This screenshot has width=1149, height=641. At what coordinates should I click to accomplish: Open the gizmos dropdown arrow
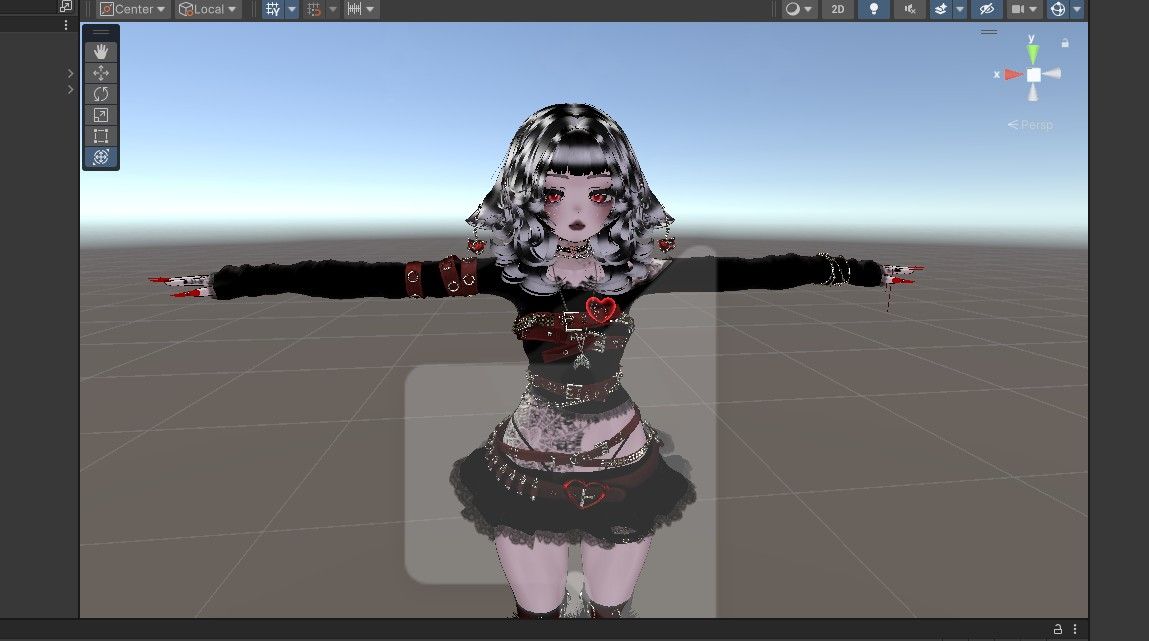1076,10
